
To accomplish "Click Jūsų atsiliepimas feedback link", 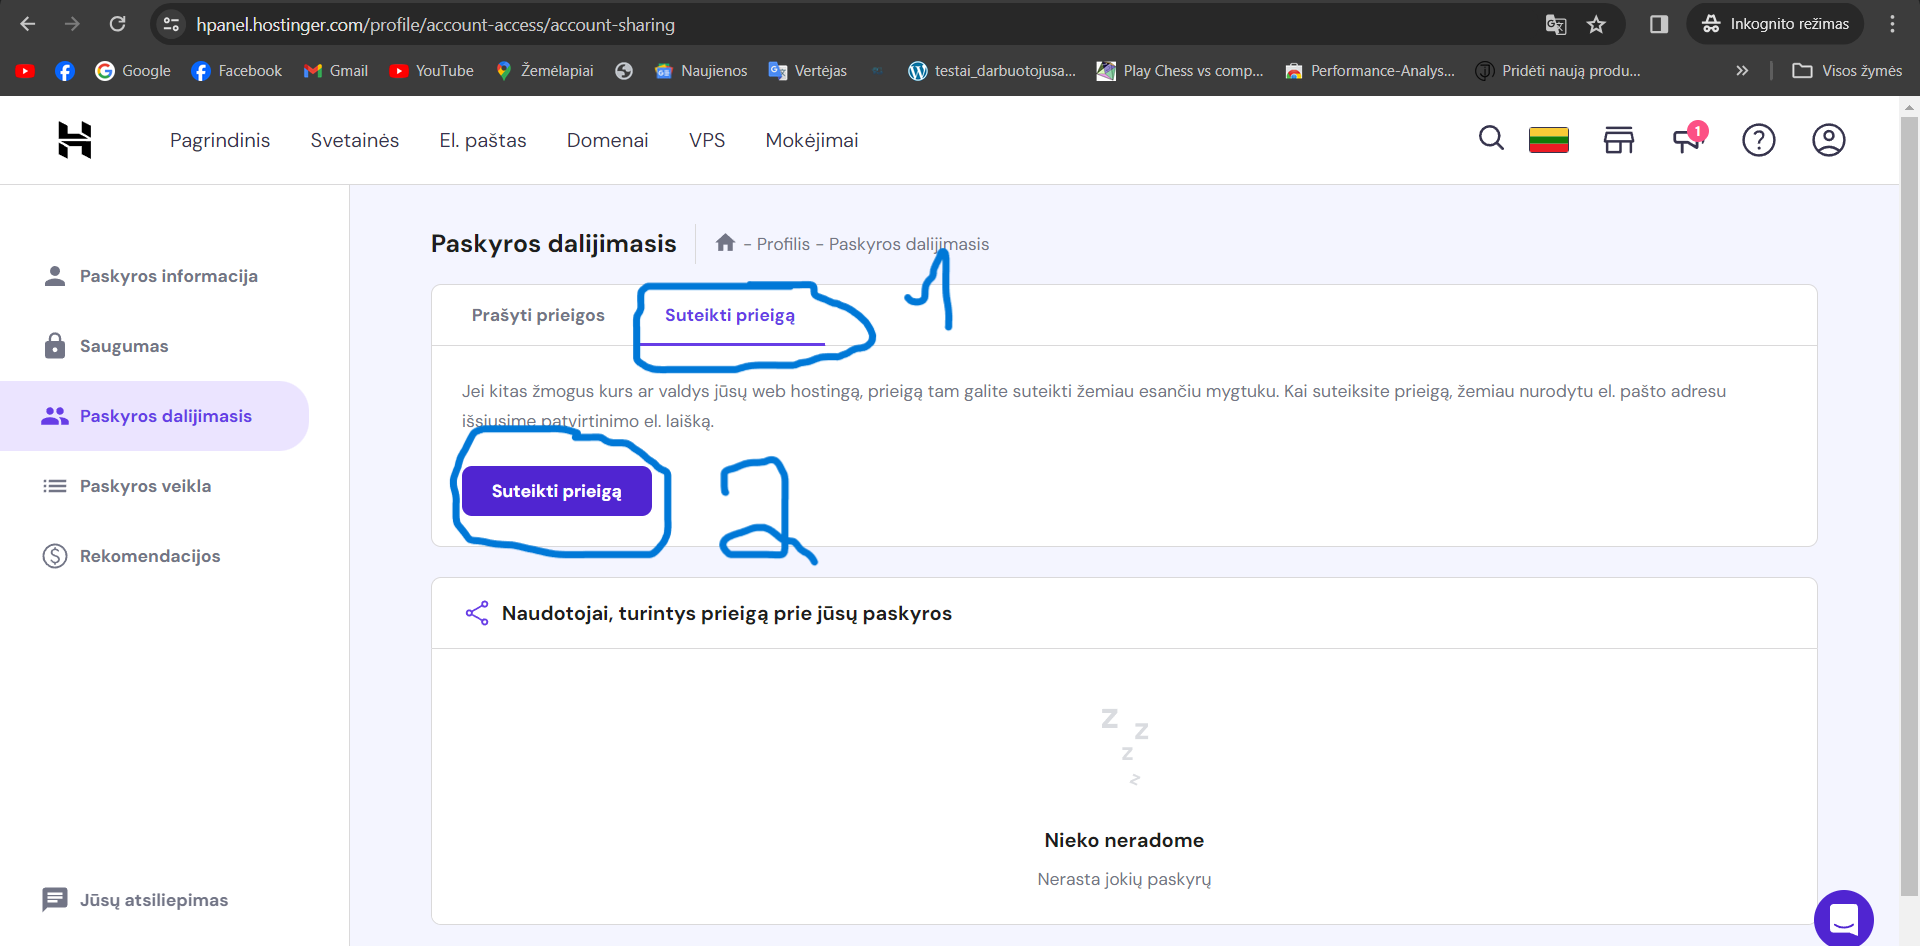I will [153, 900].
